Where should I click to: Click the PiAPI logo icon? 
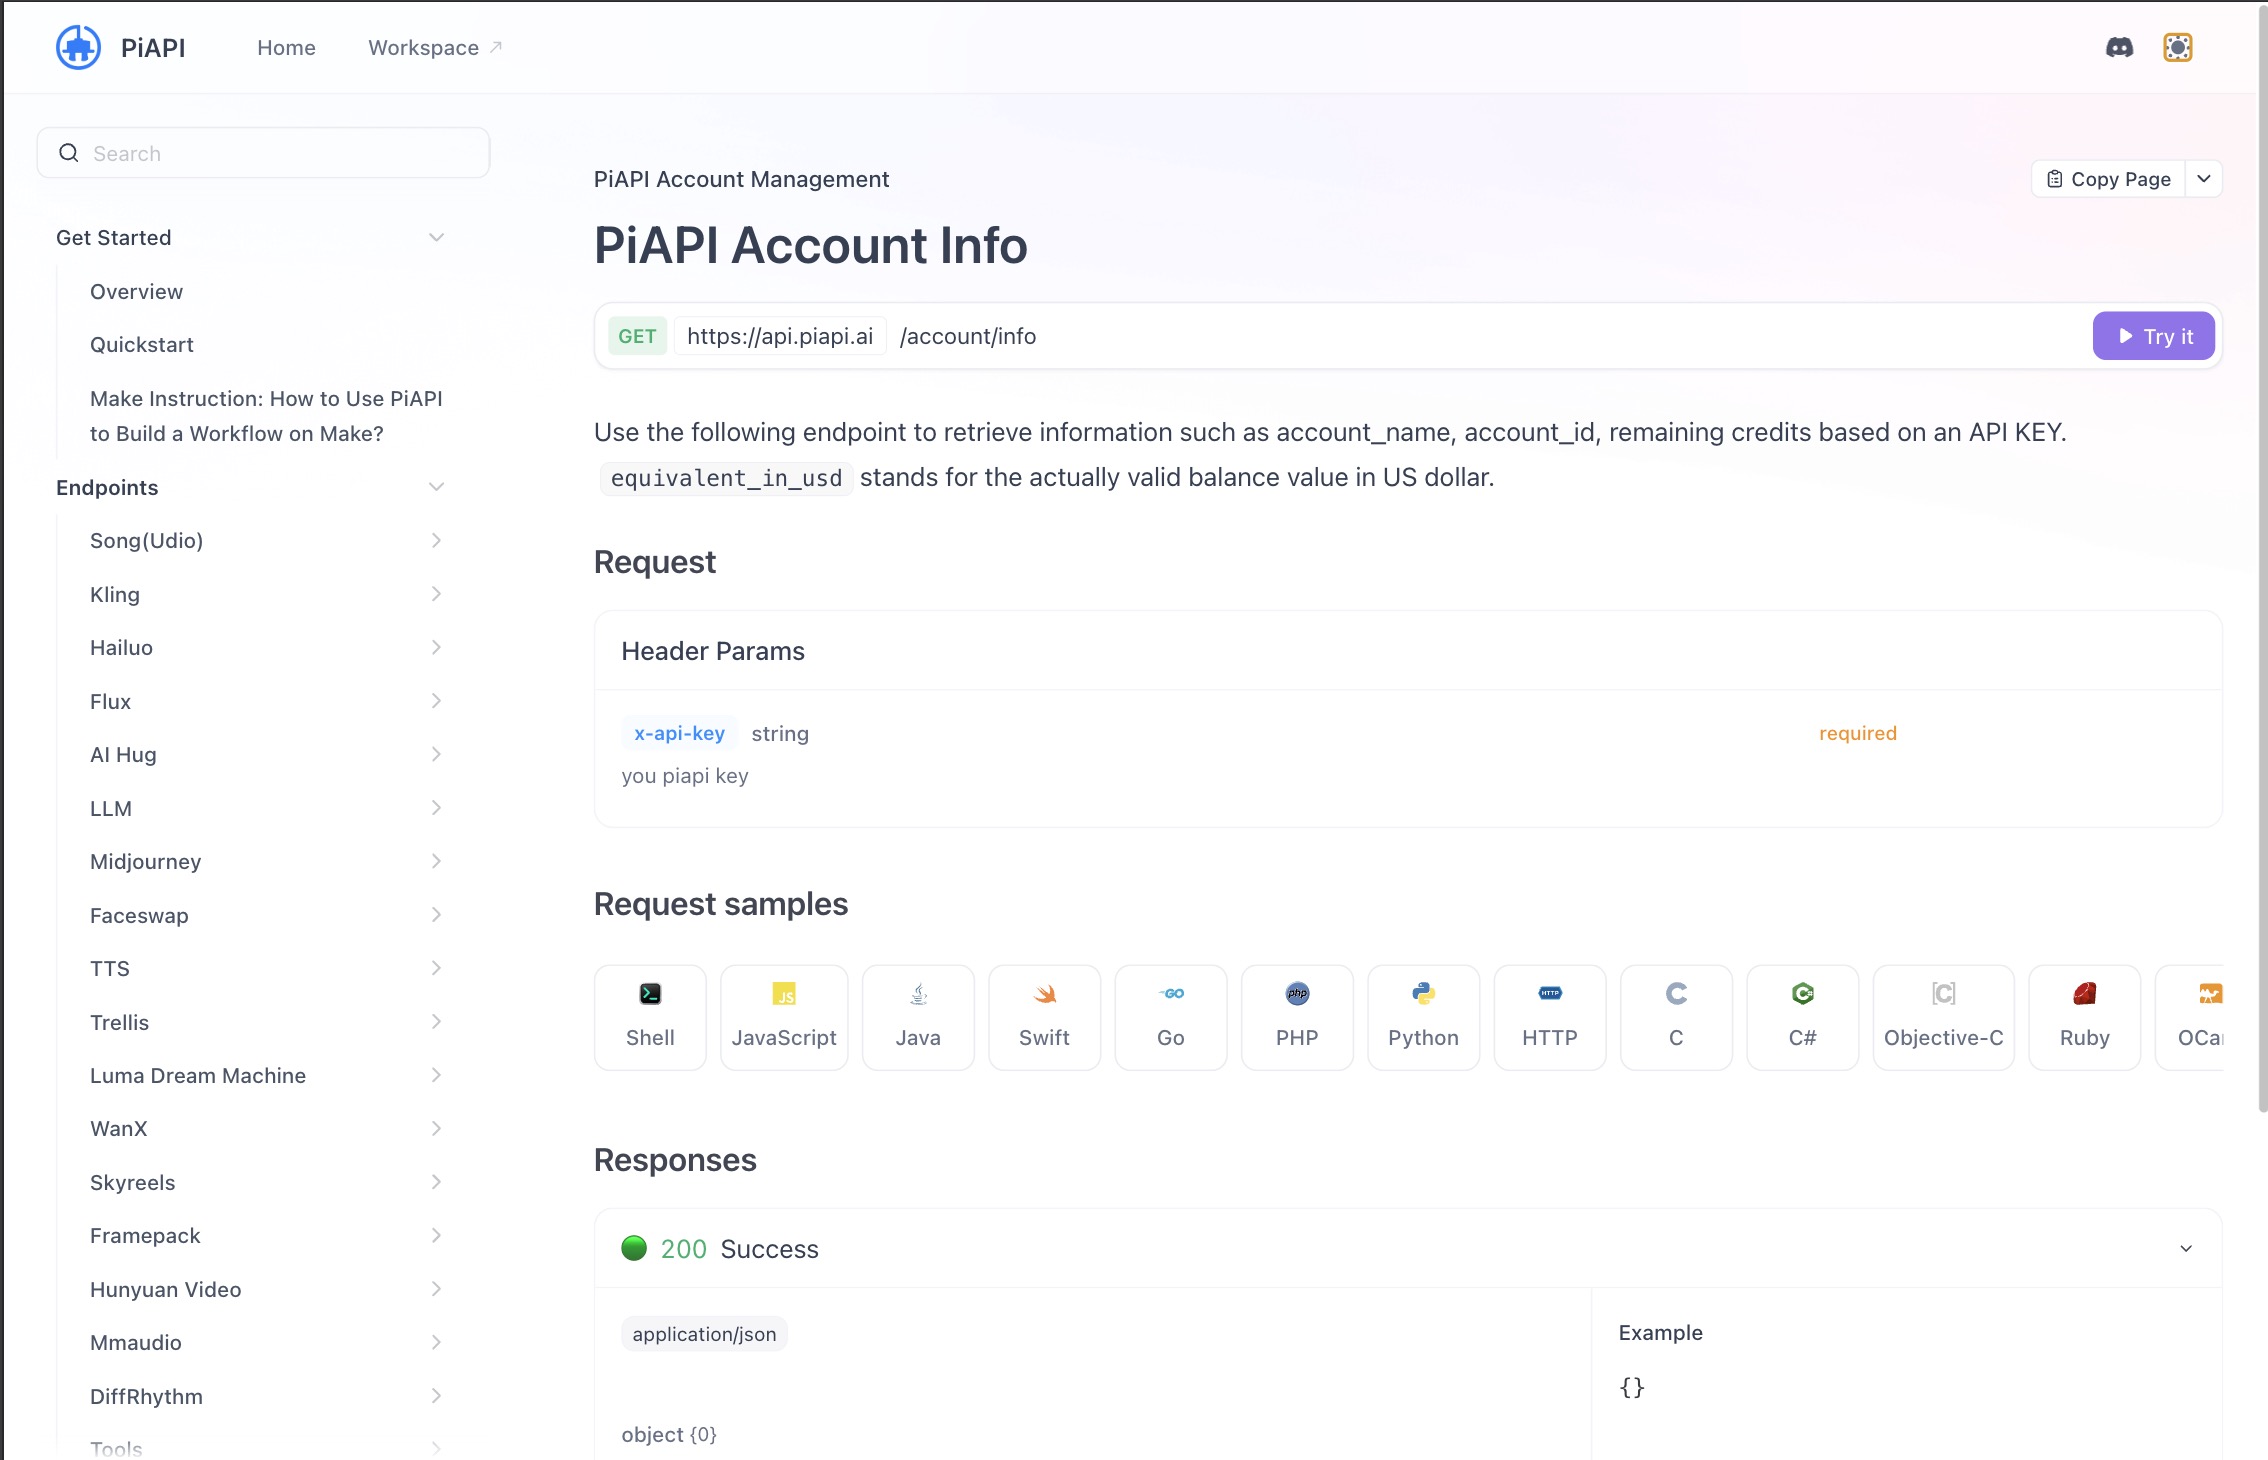(78, 47)
